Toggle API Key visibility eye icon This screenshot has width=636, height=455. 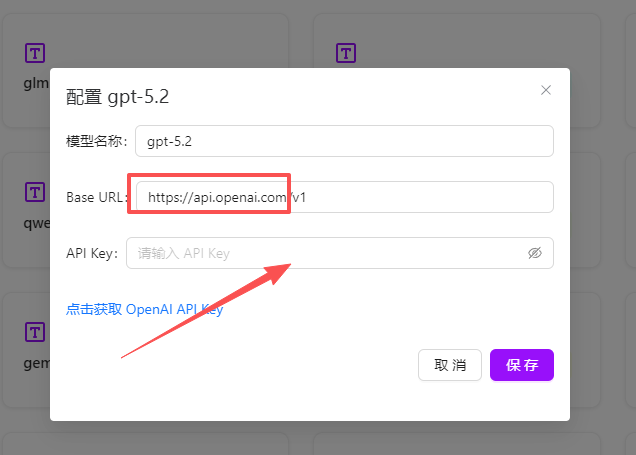click(535, 253)
